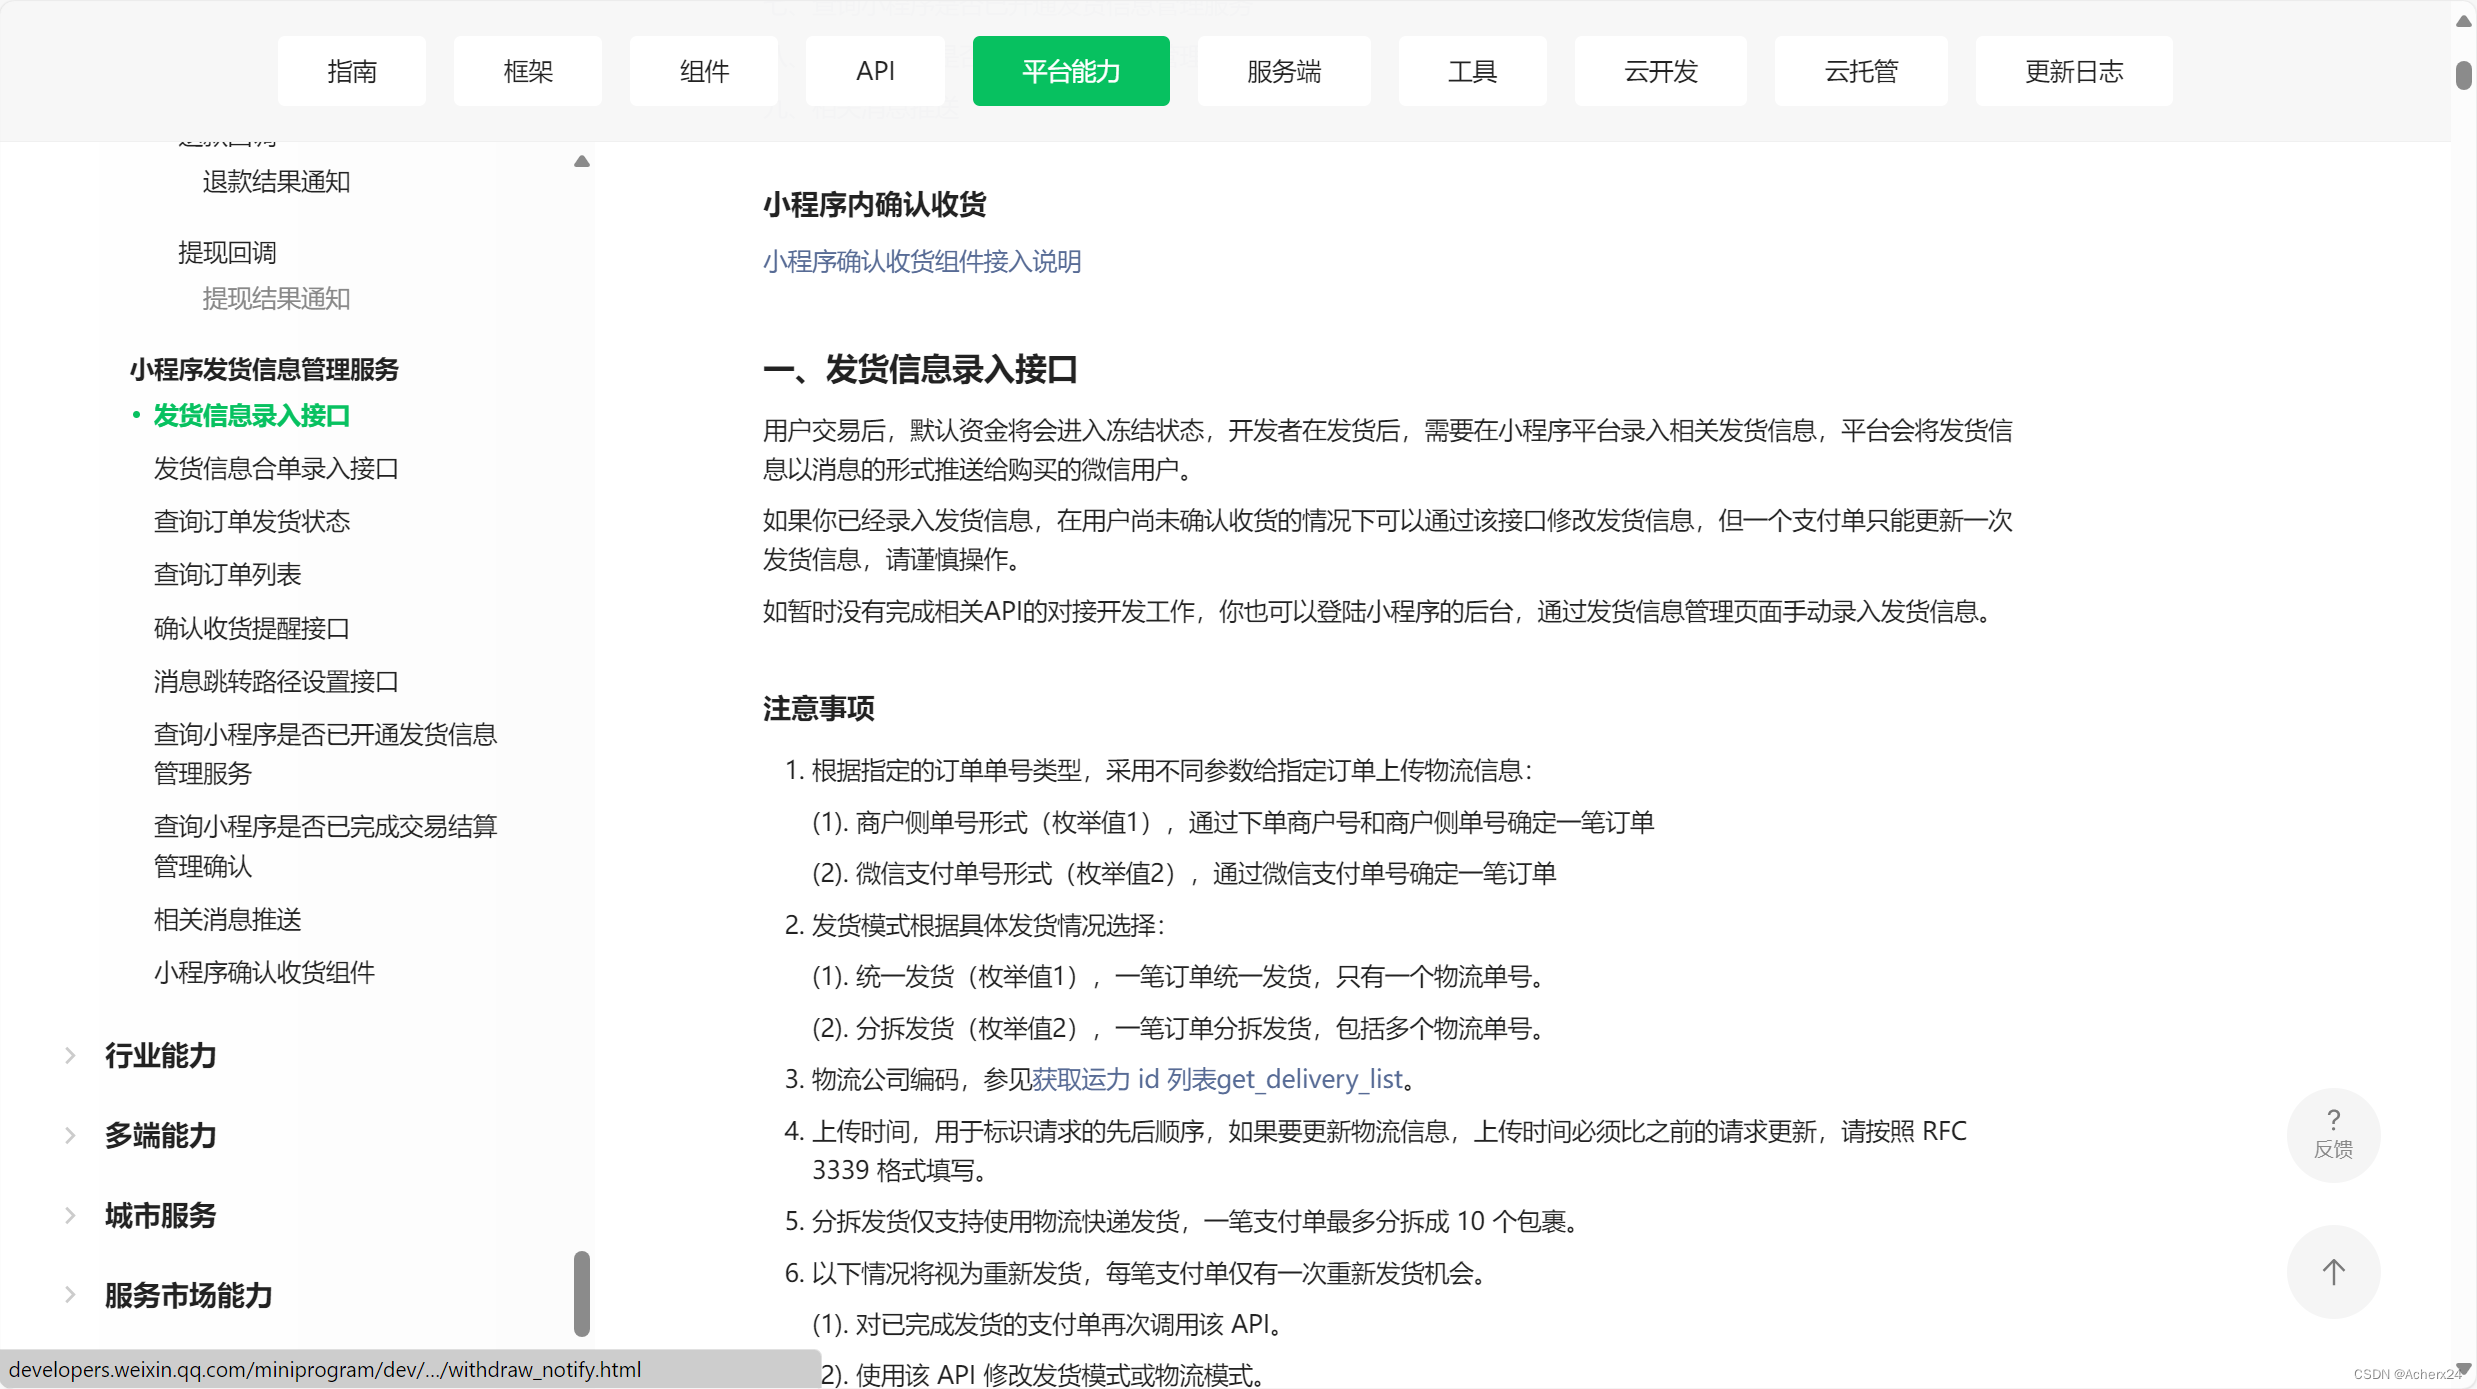Open 查询小程序是否已完成交易结算管理确认 item

[x=325, y=846]
